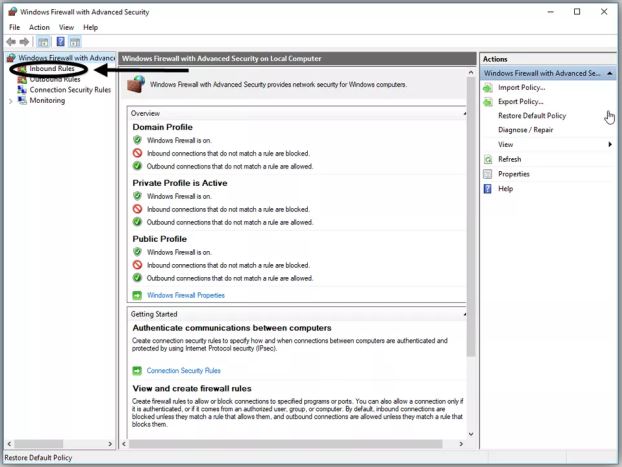Click the Private Profile firewall-on shield icon
622x467 pixels.
[x=137, y=196]
